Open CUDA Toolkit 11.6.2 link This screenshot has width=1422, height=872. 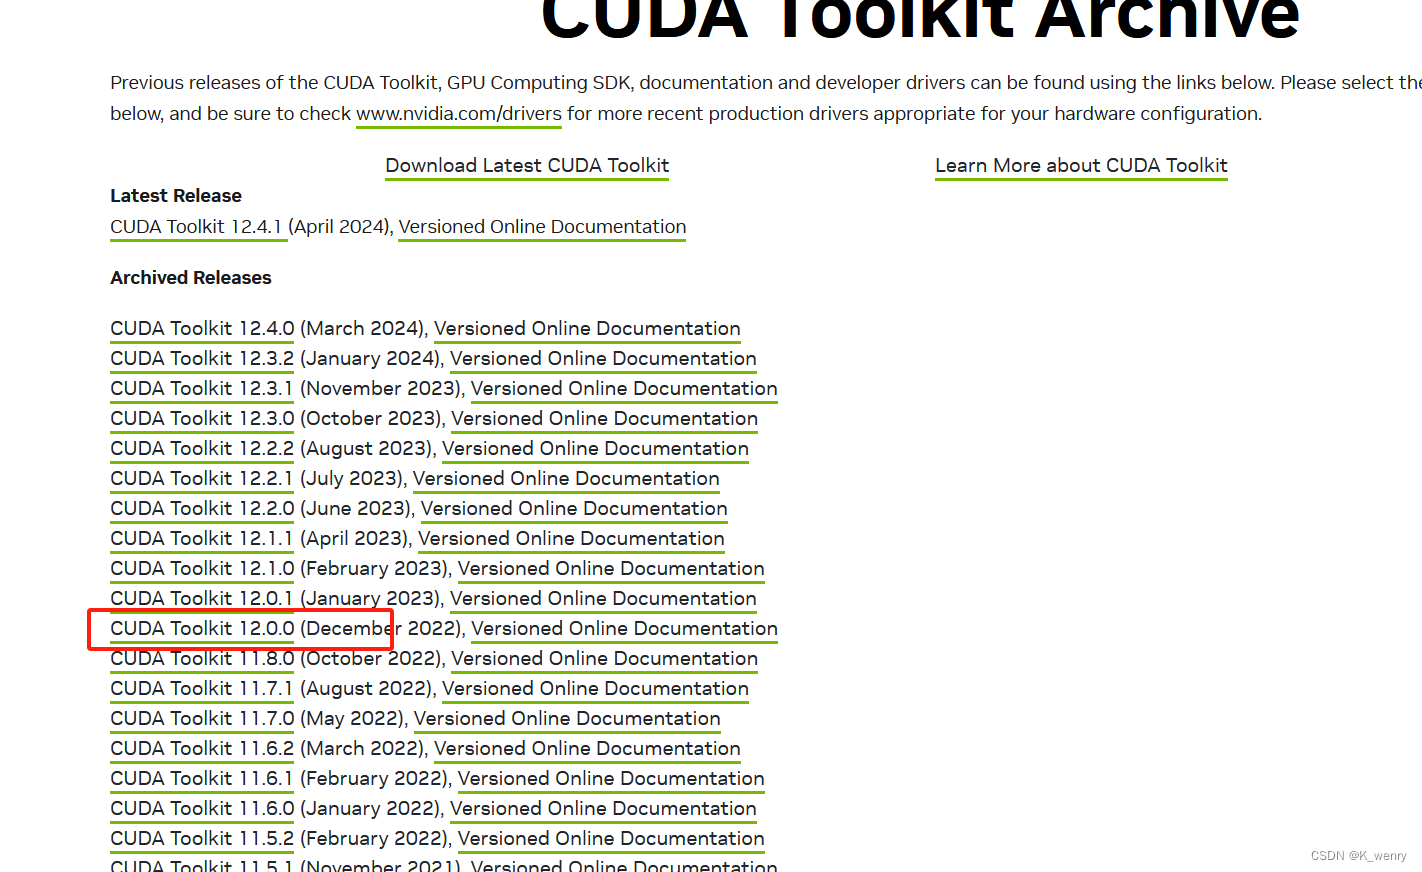tap(202, 749)
